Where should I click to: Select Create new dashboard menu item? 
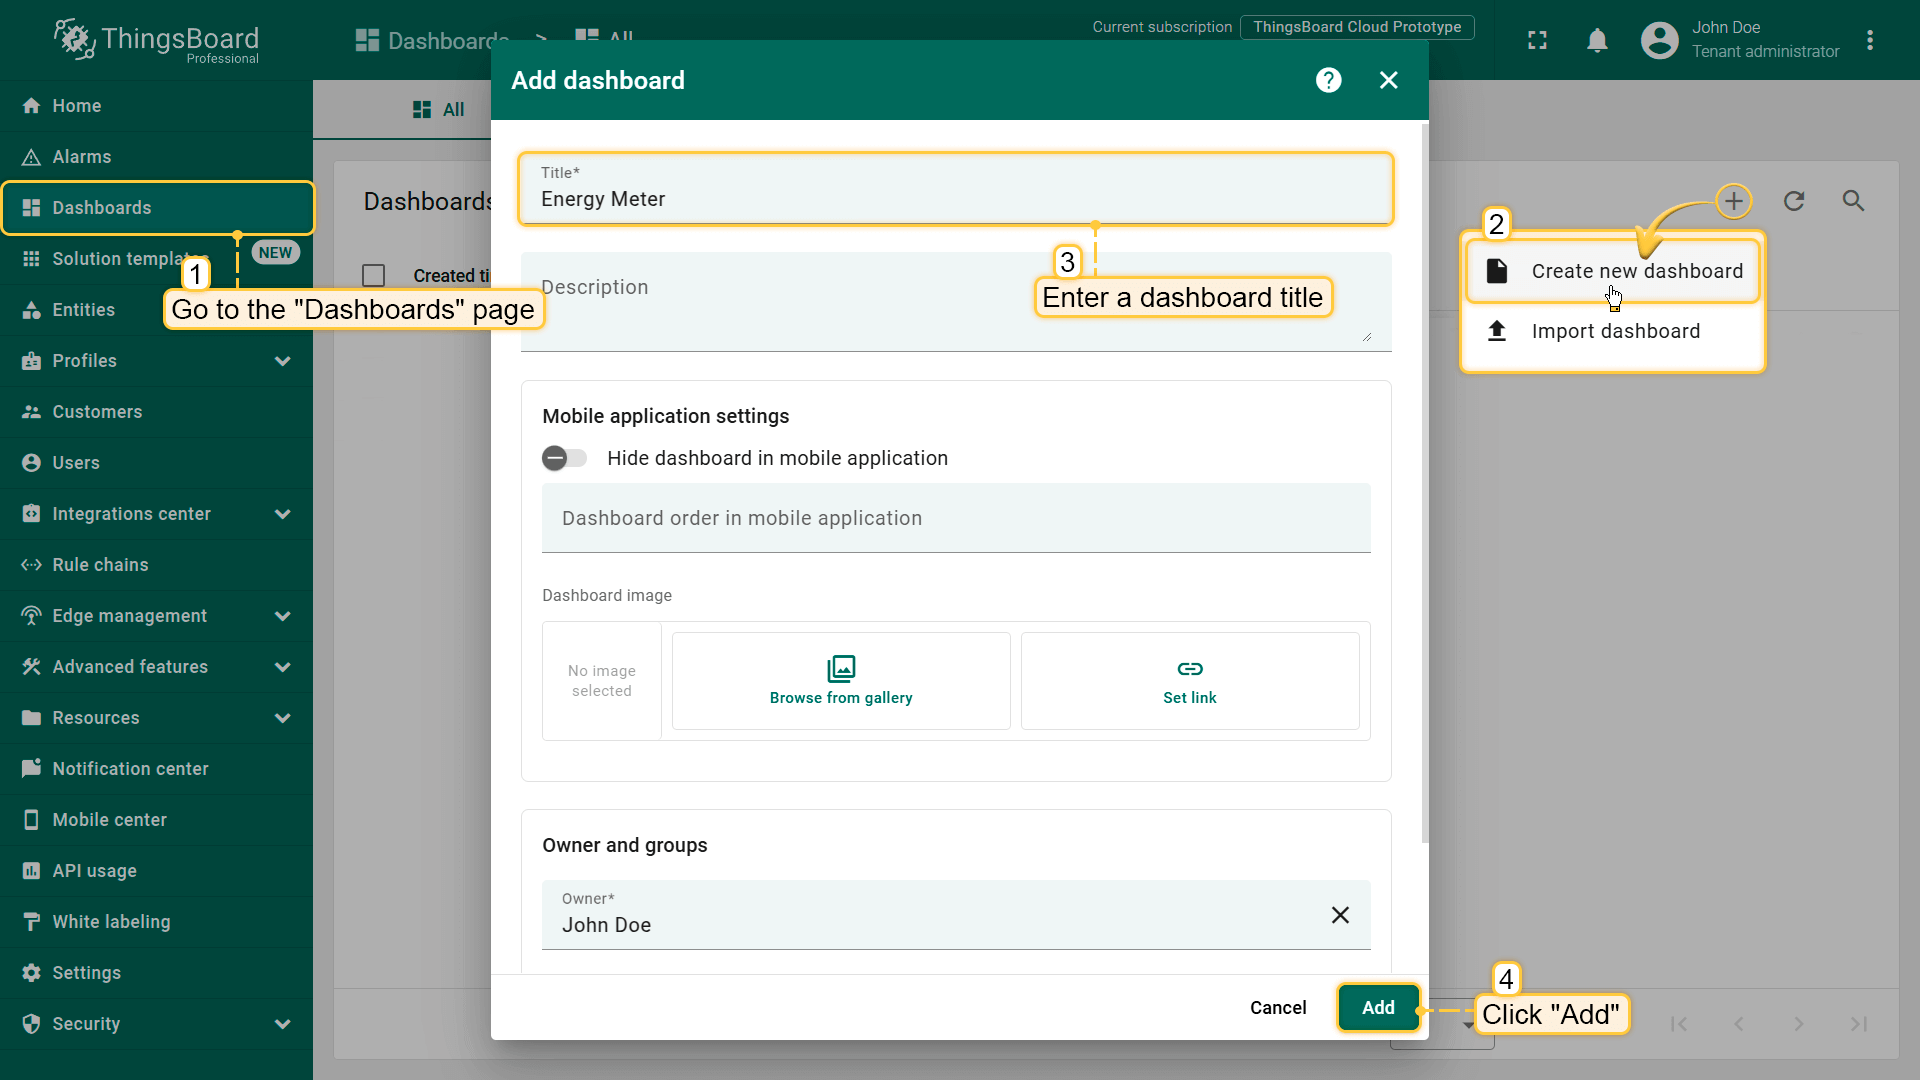coord(1613,271)
